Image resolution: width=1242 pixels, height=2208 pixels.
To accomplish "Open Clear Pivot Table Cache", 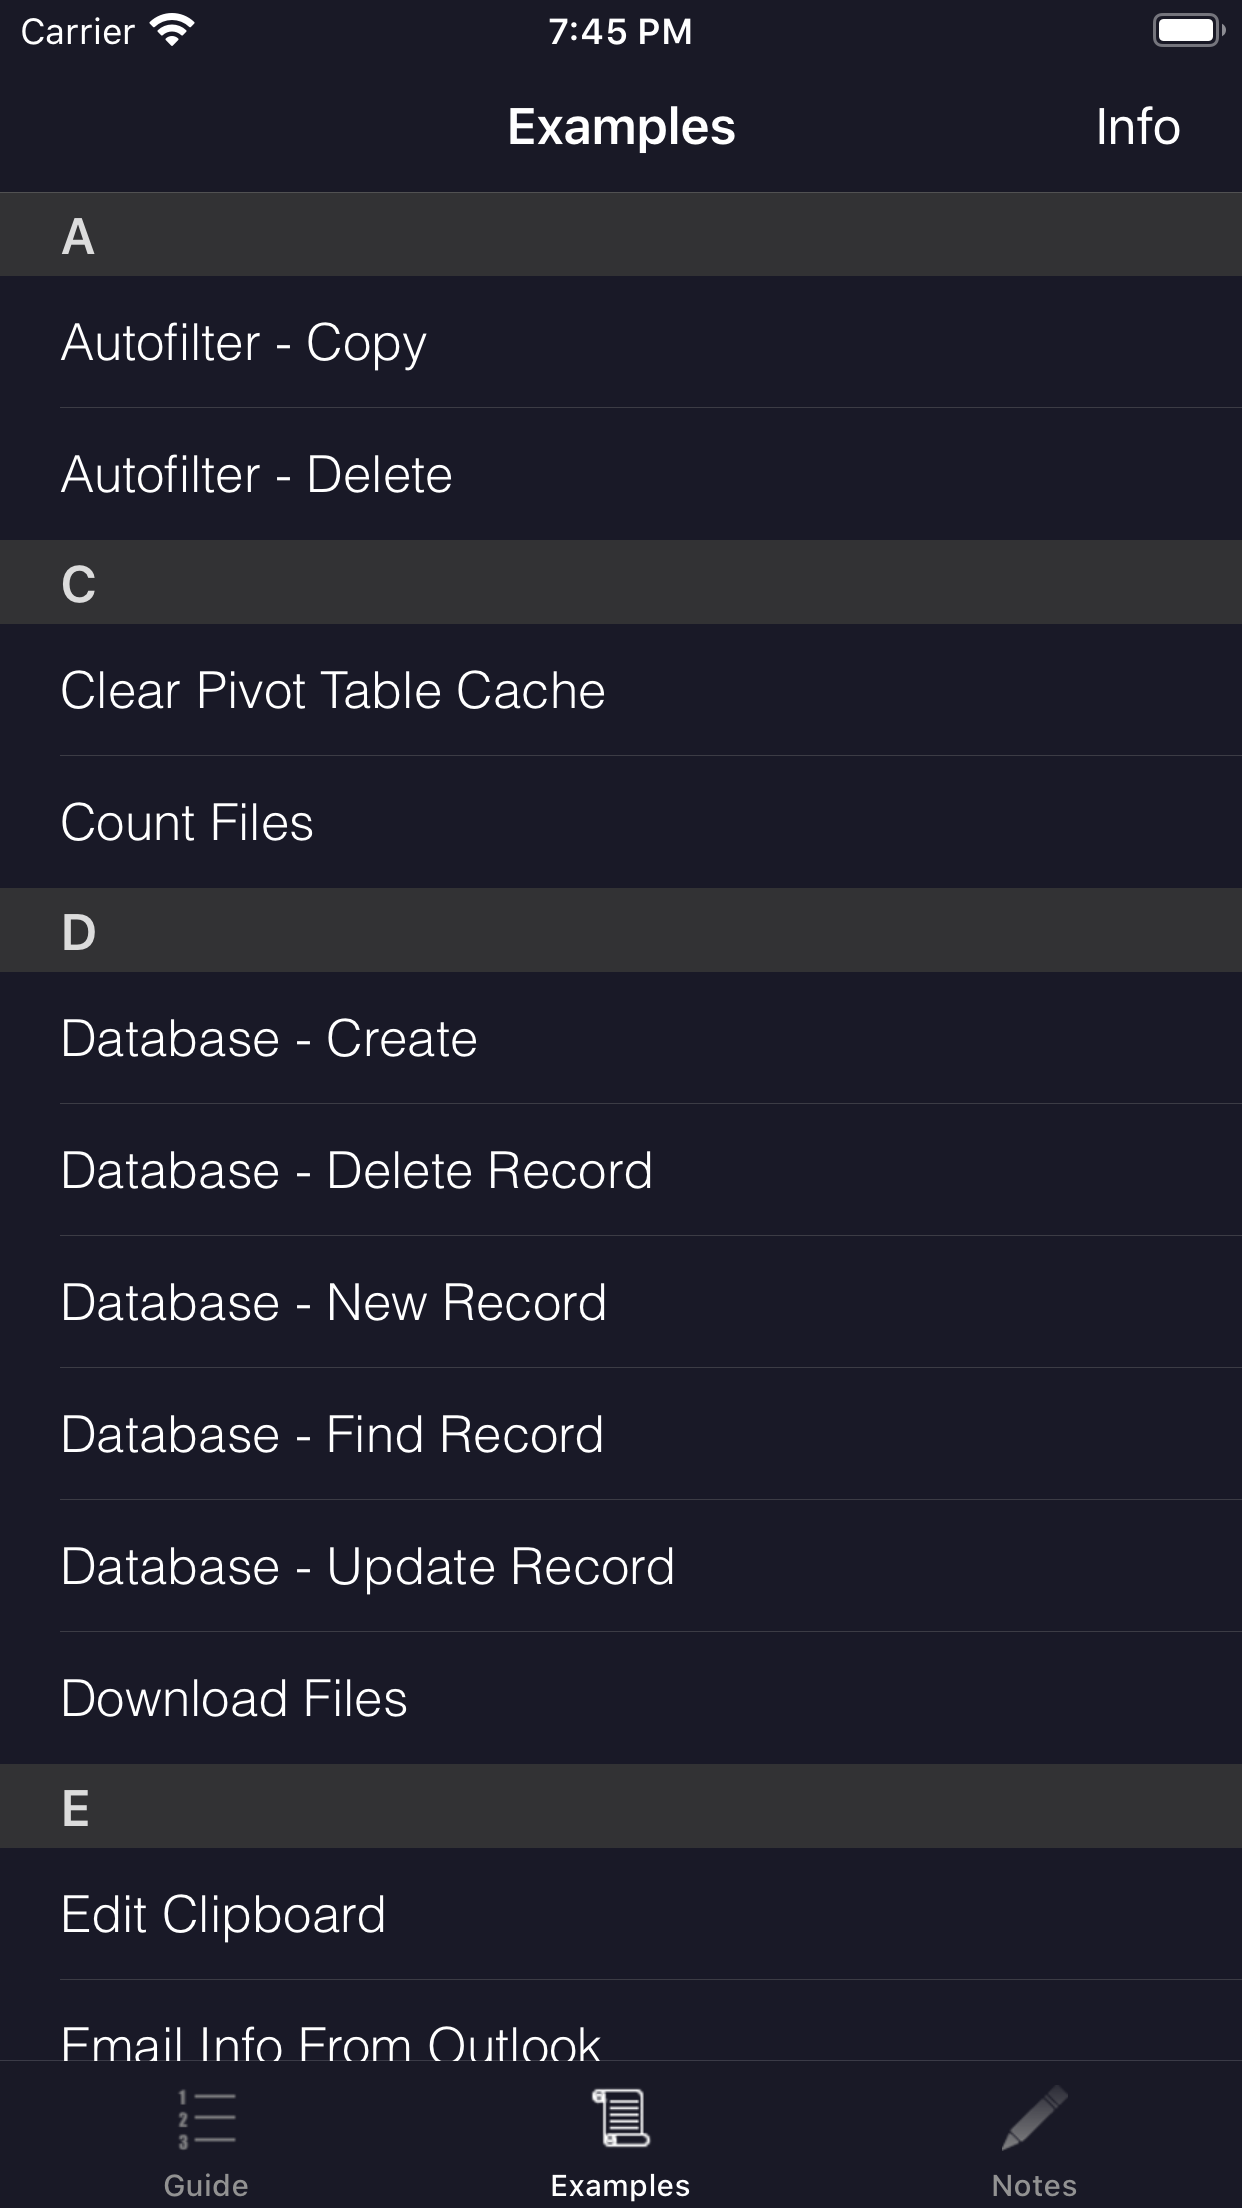I will point(620,690).
